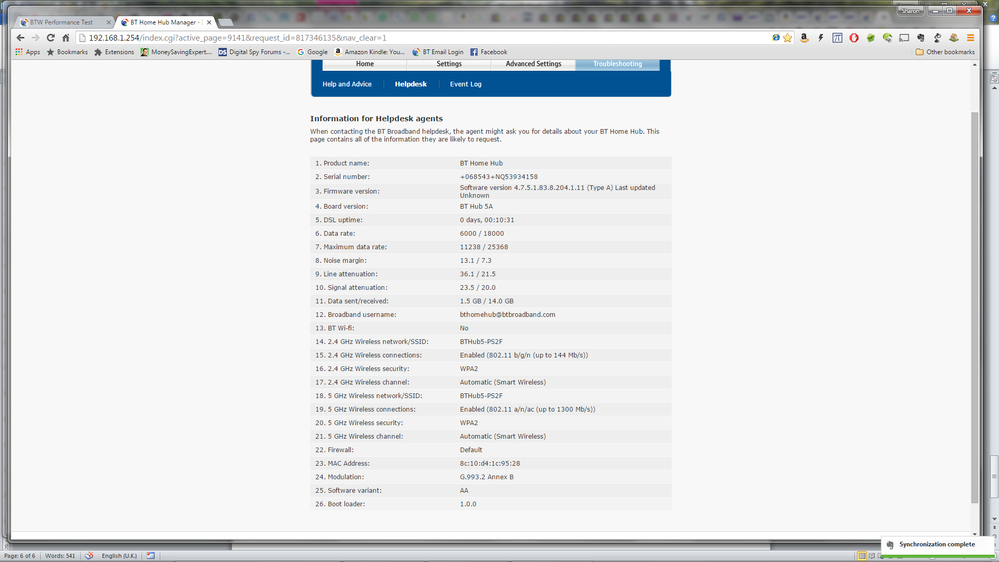Open the Bookmarks star shortcut
This screenshot has width=999, height=562.
(67, 52)
